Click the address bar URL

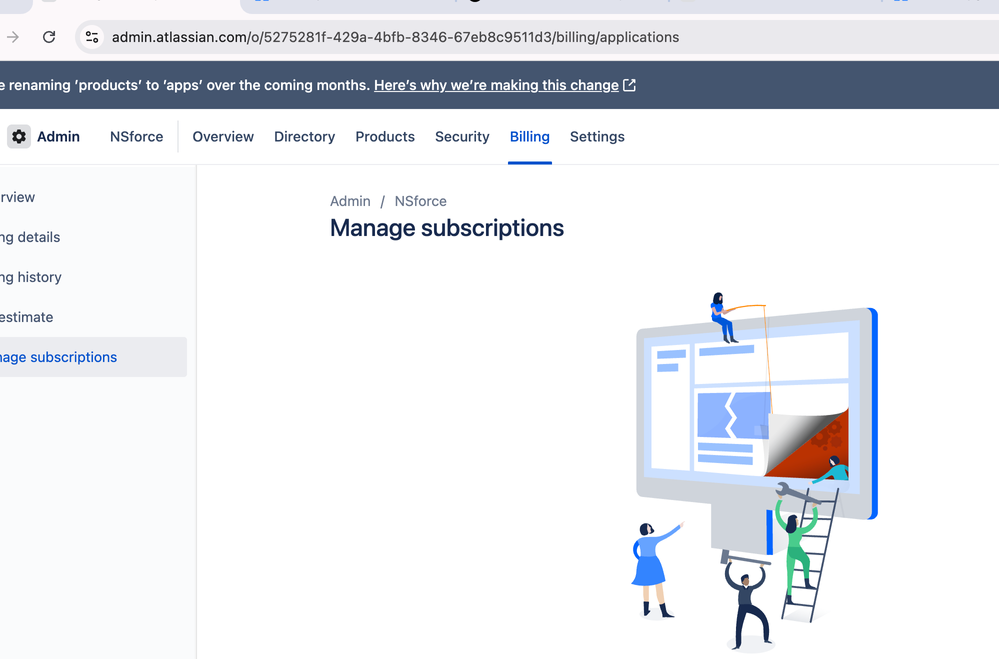coord(395,37)
